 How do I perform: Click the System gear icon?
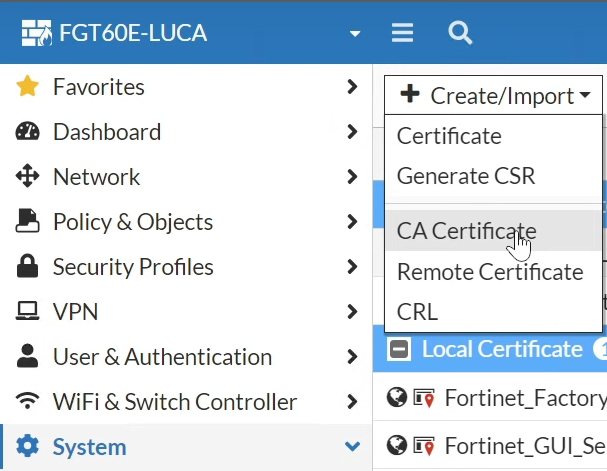[27, 446]
